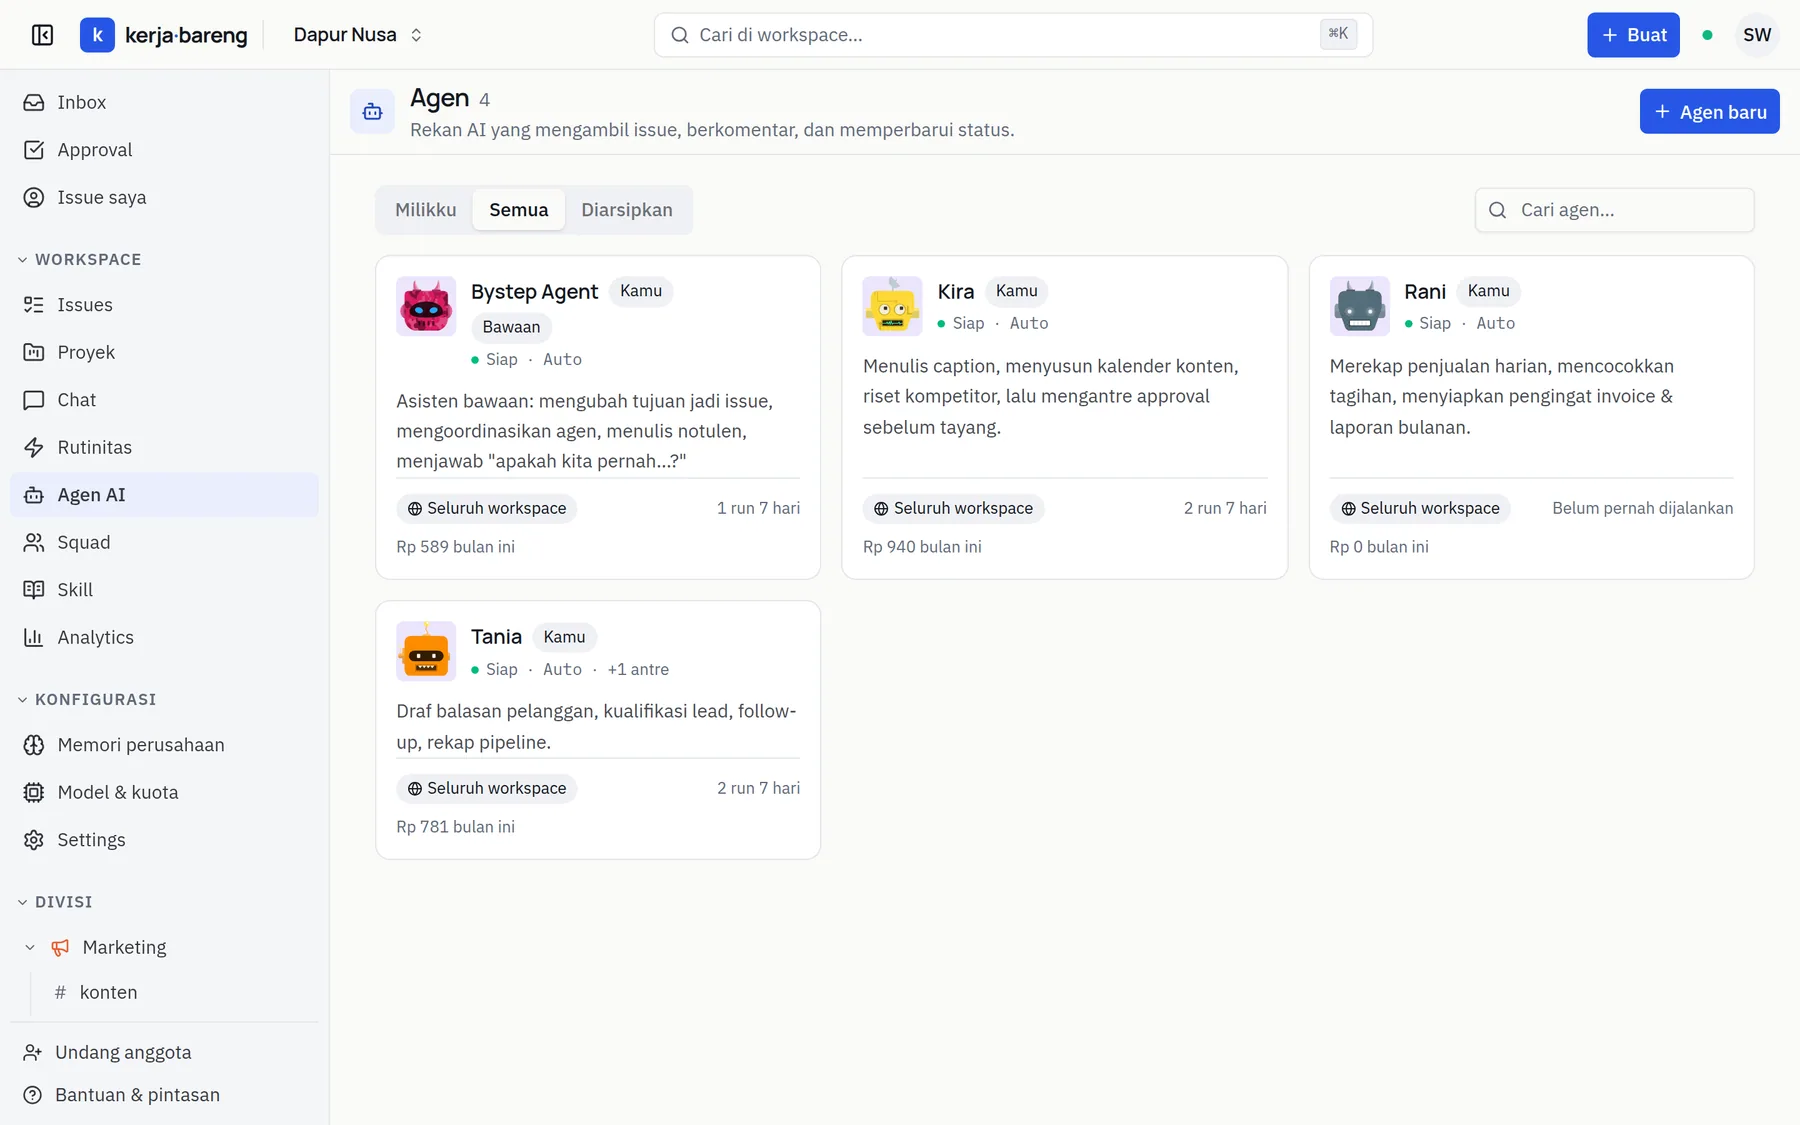
Task: Collapse the Marketing division chevron
Action: tap(30, 947)
